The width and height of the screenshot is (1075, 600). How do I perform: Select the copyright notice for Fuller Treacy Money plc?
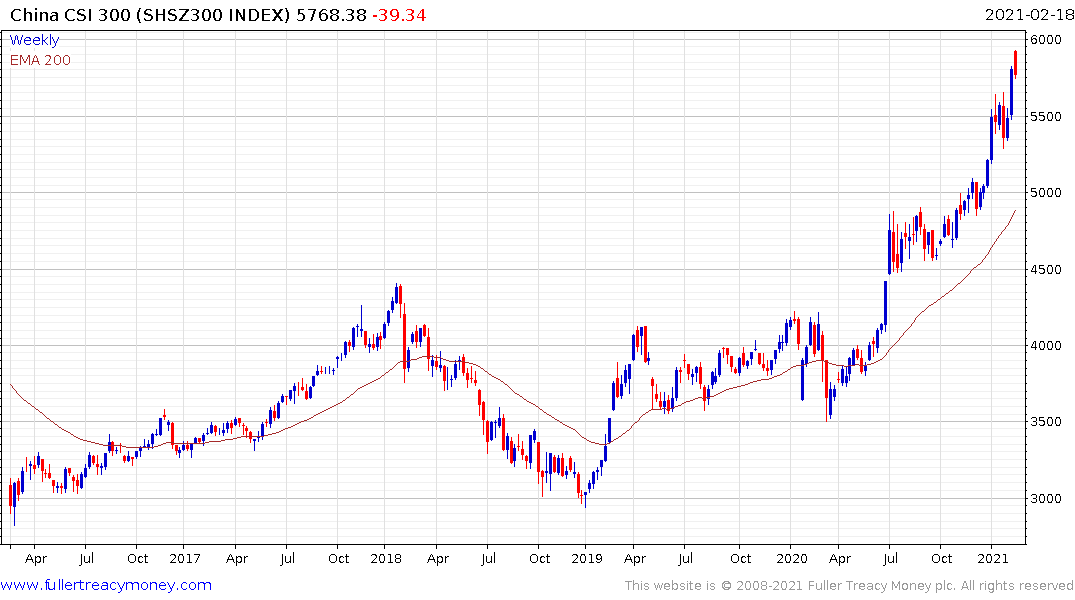pyautogui.click(x=849, y=586)
